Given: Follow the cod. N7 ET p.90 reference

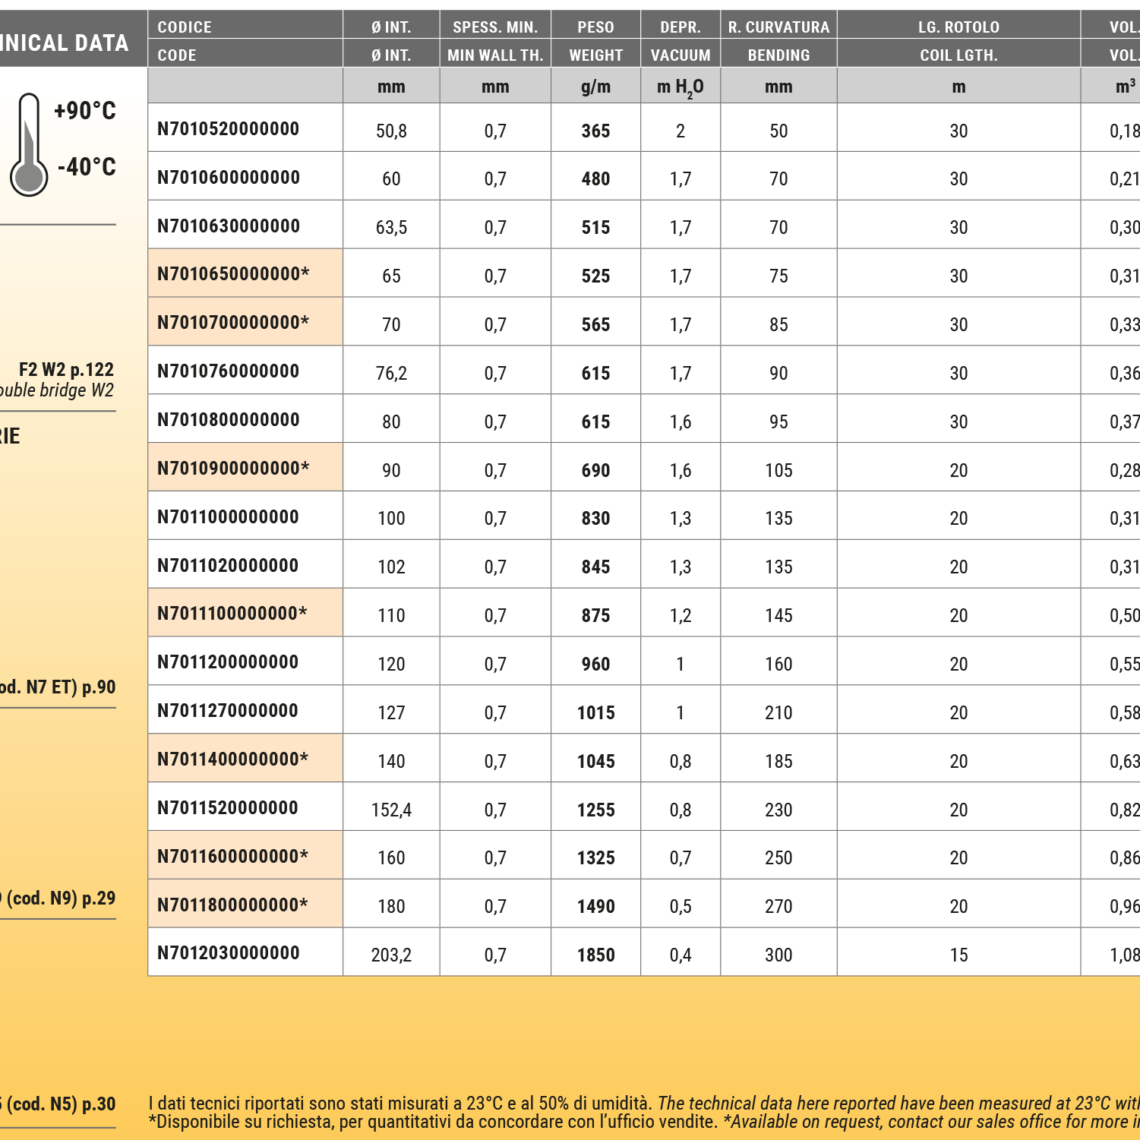Looking at the screenshot, I should pyautogui.click(x=57, y=688).
